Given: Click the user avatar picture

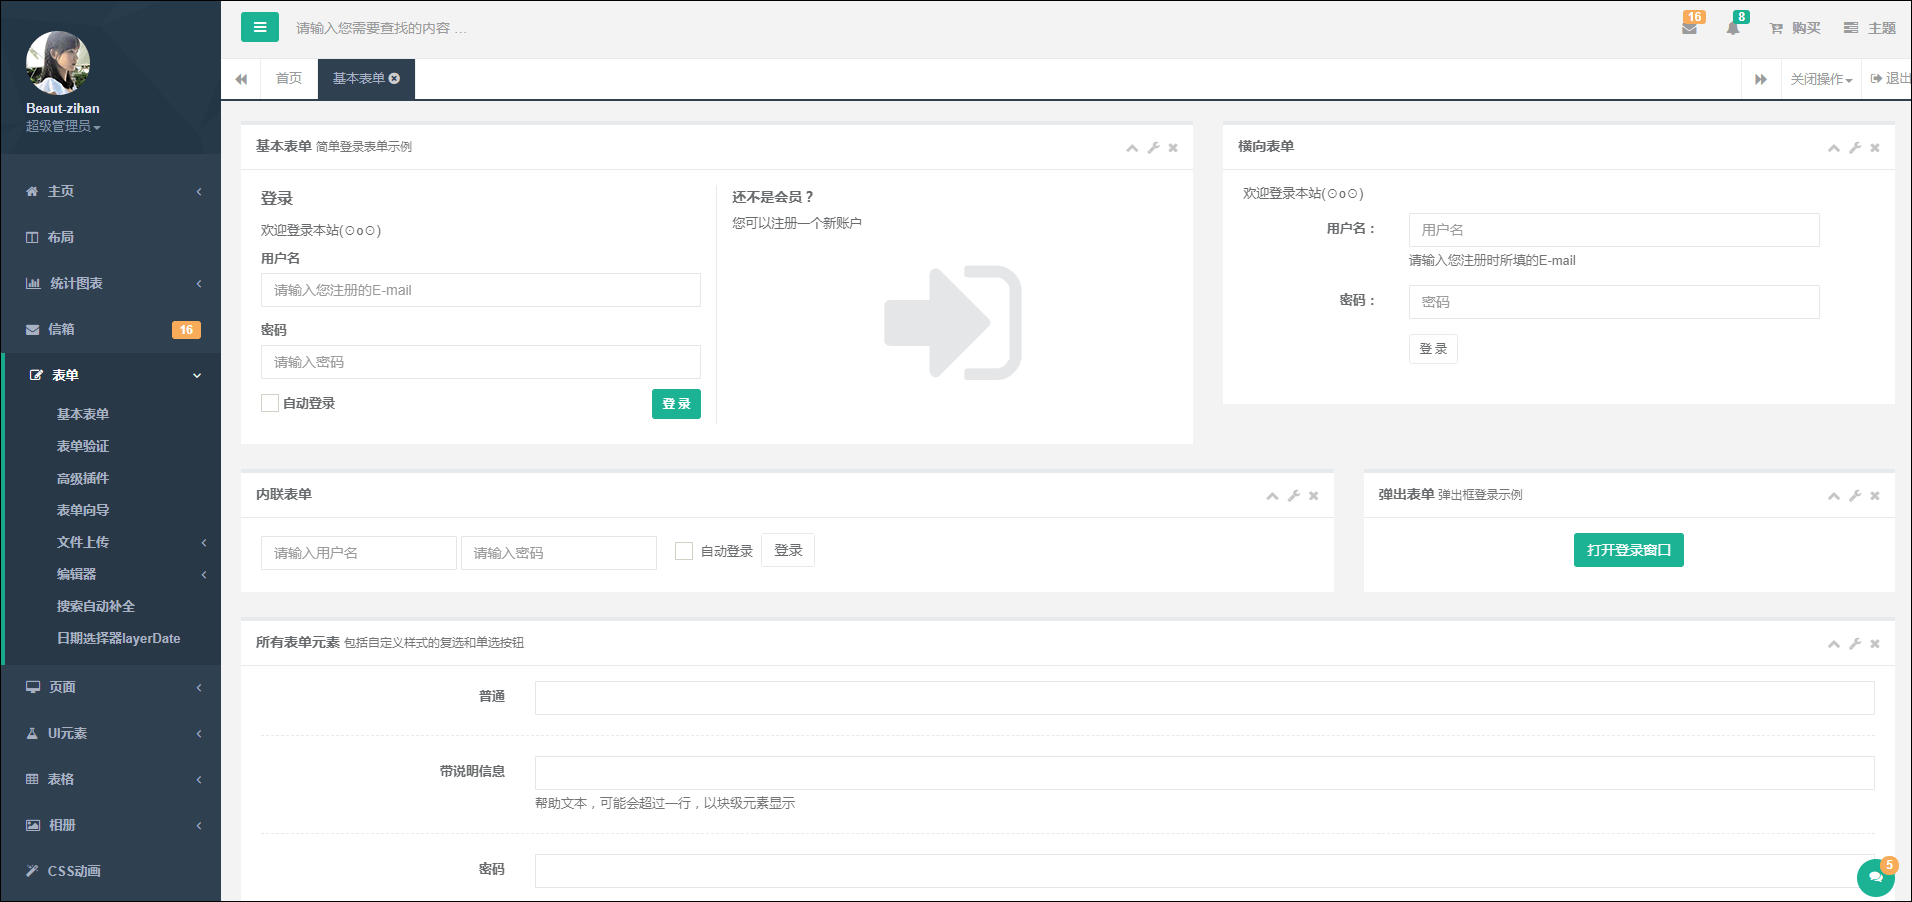Looking at the screenshot, I should 58,63.
